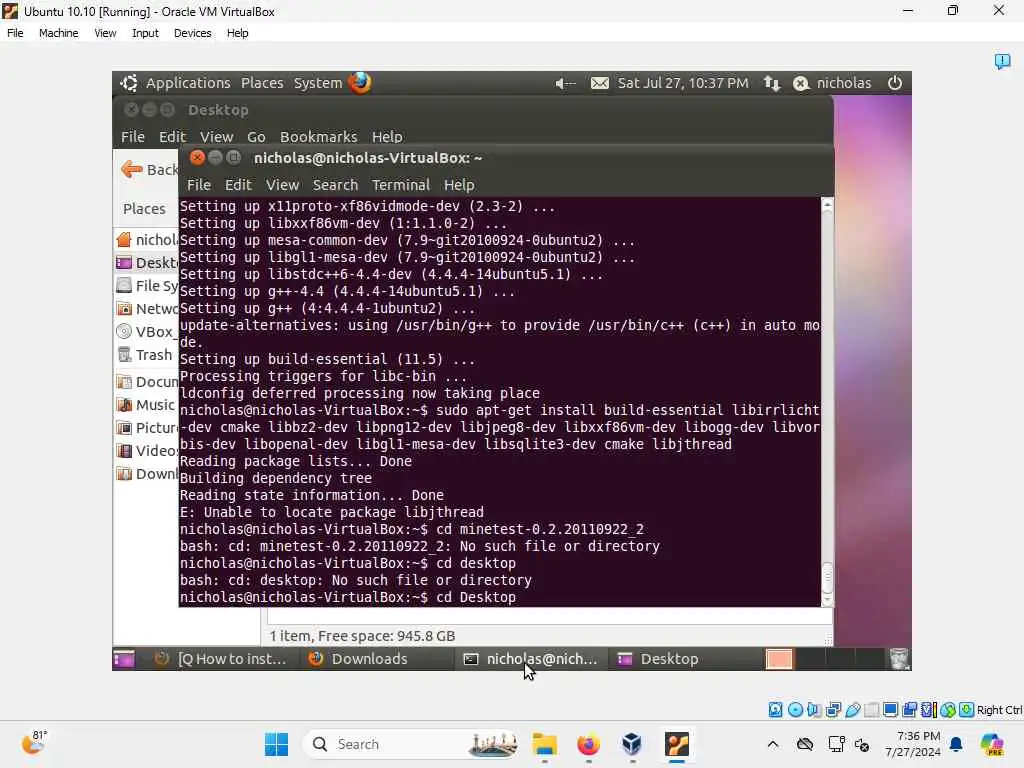1024x768 pixels.
Task: Open VirtualBox Machine menu
Action: tap(58, 33)
